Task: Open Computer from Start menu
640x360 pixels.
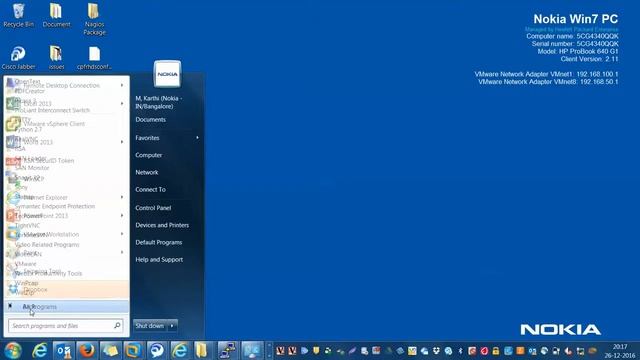Action: tap(149, 155)
